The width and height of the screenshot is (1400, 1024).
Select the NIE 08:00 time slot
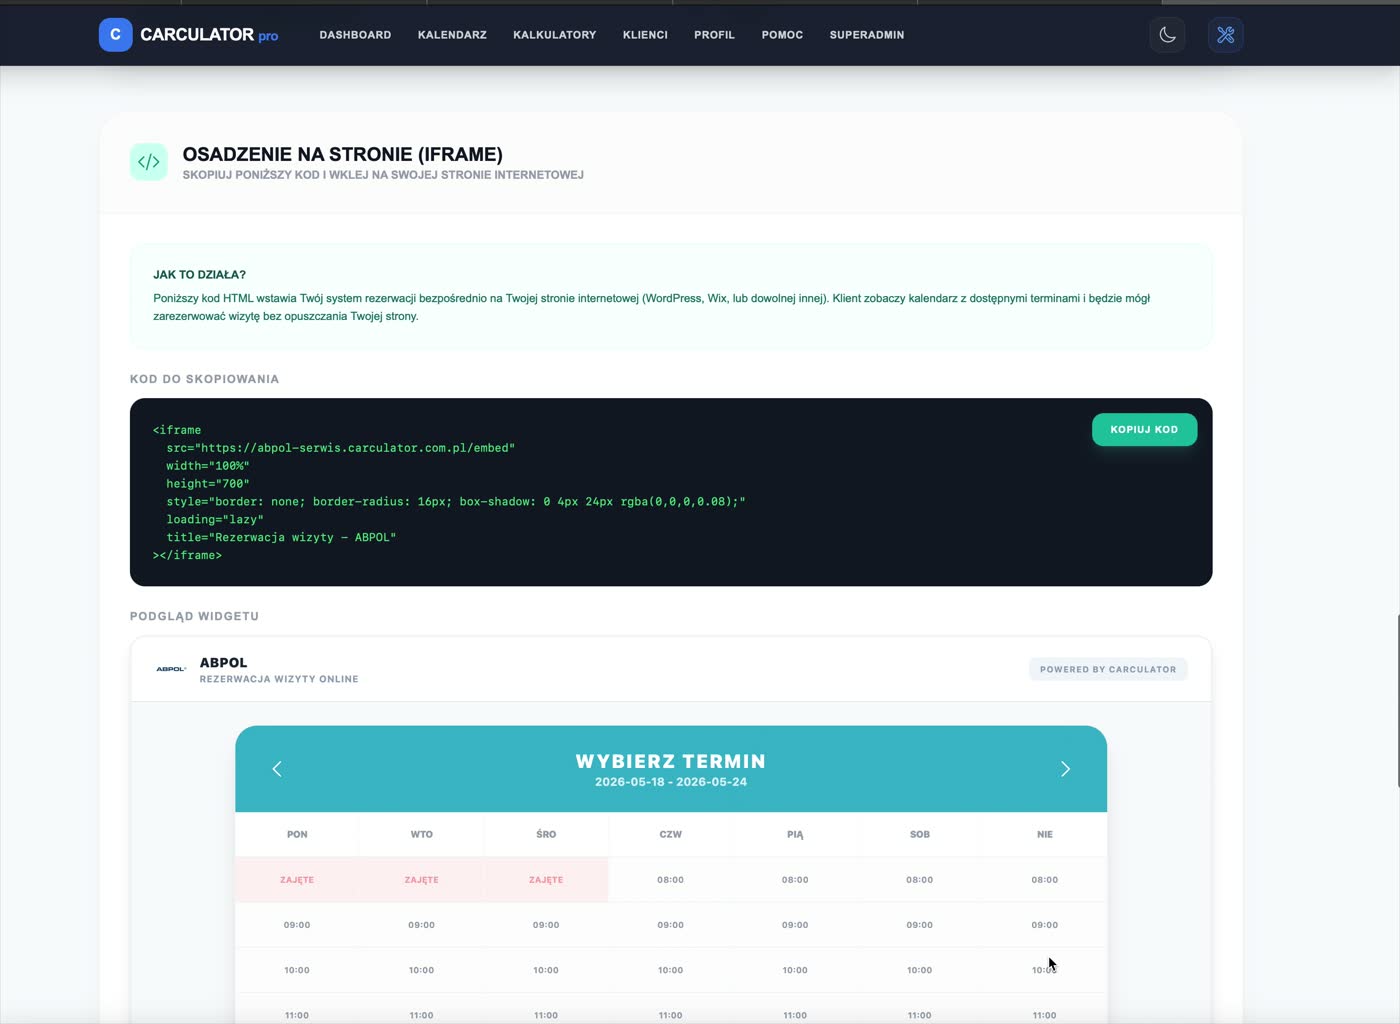point(1045,880)
